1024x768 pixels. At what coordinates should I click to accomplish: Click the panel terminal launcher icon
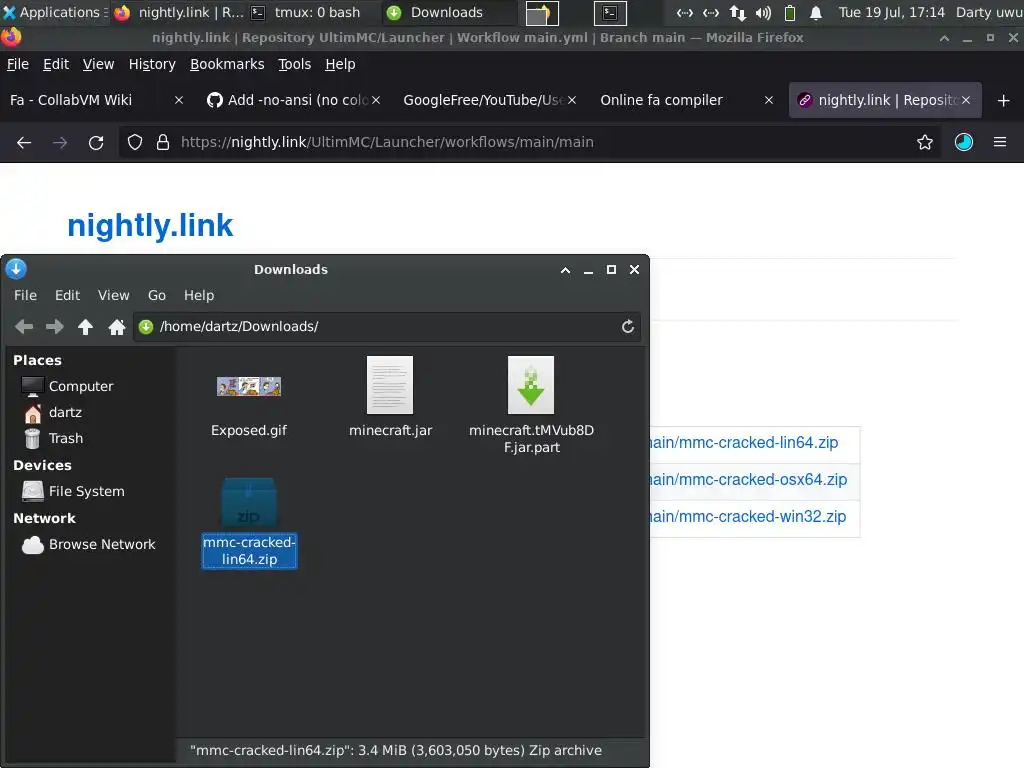tap(610, 12)
